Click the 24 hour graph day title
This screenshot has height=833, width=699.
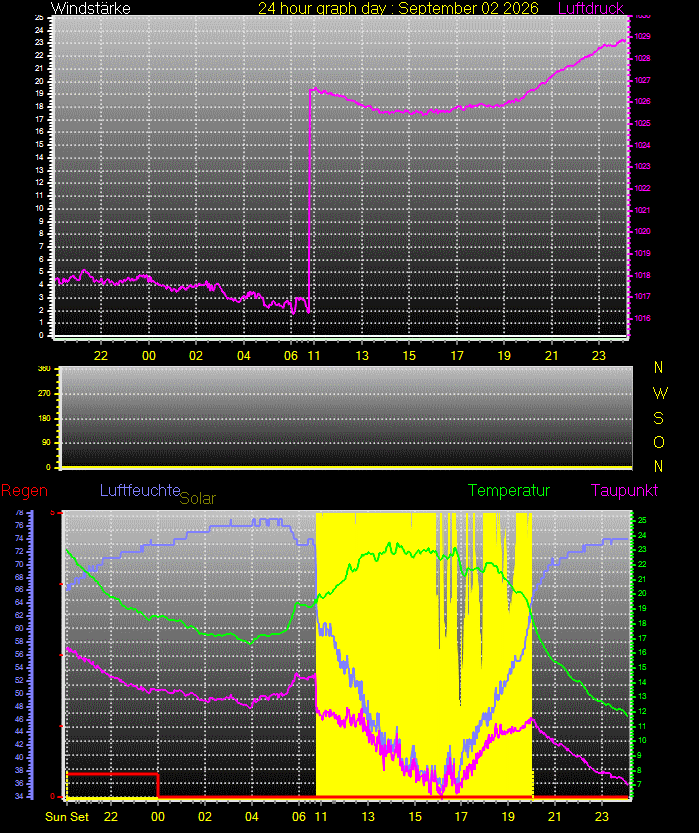point(398,8)
